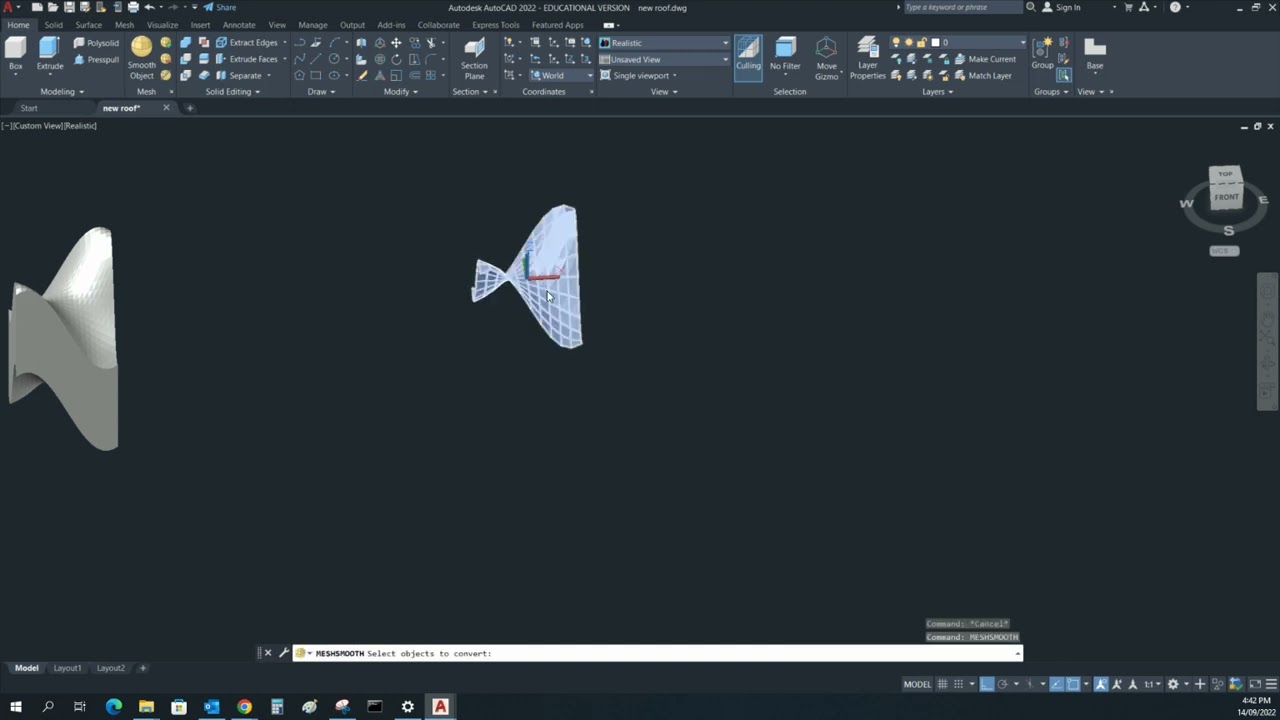
Task: Open the Visualize ribbon tab
Action: [162, 25]
